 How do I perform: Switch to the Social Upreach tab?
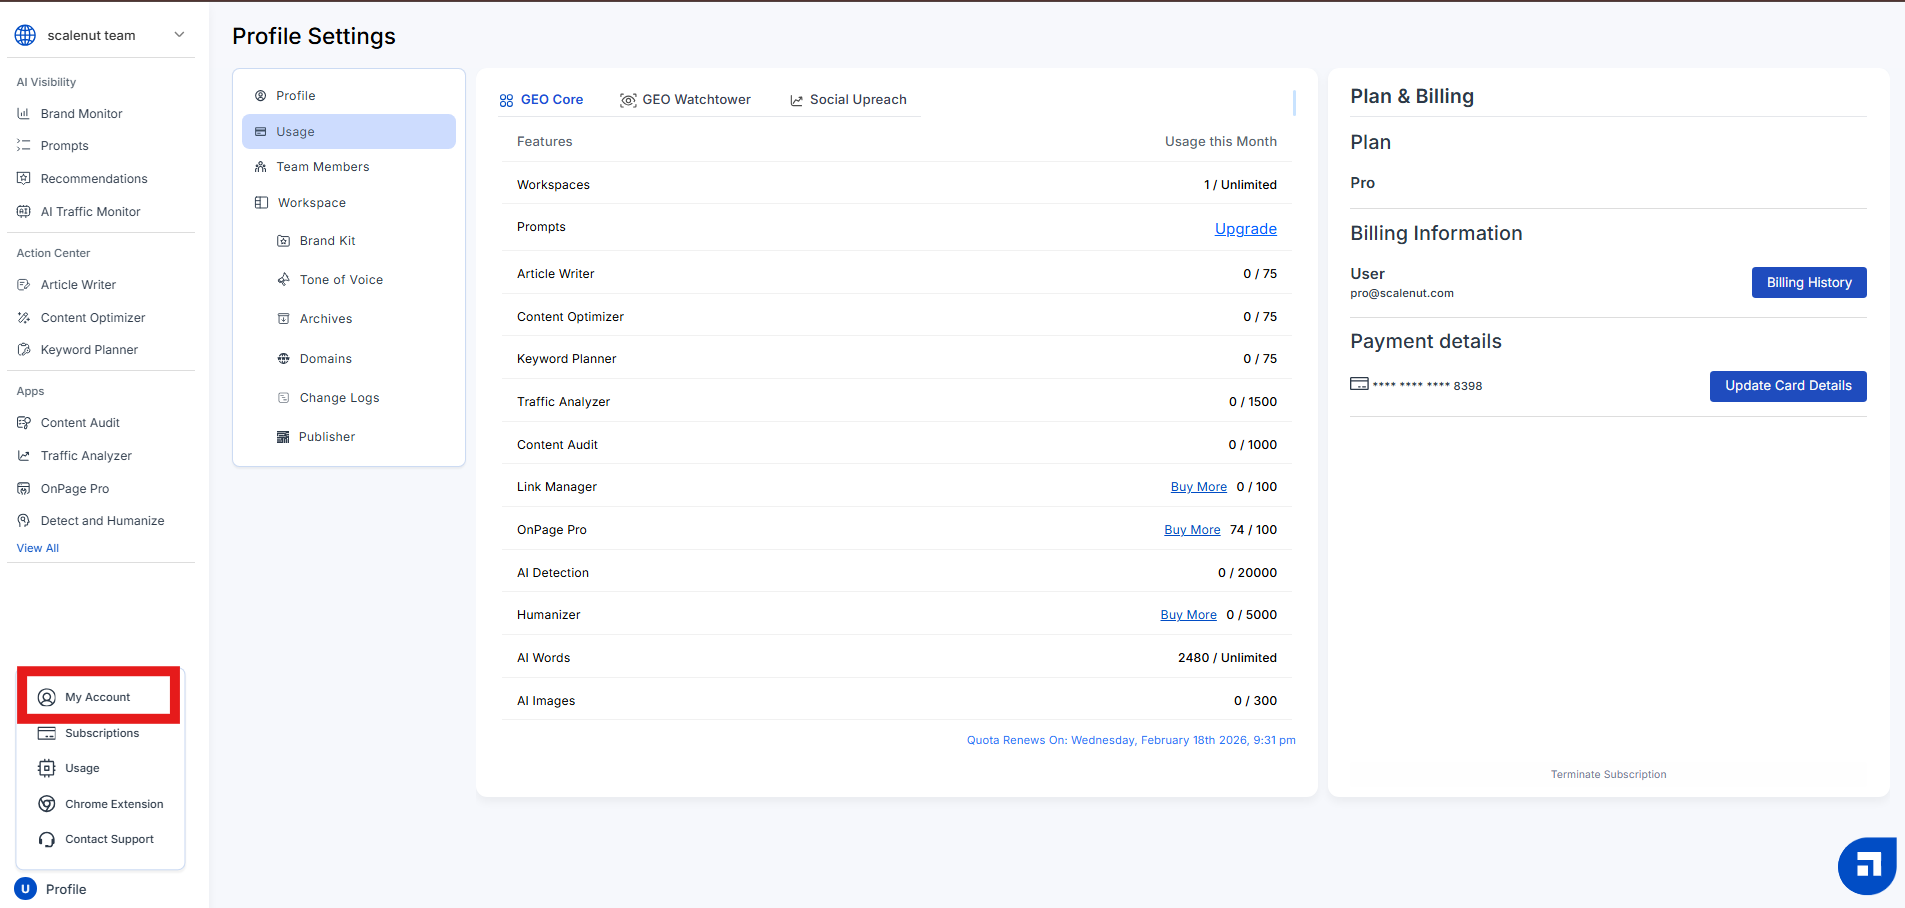click(x=848, y=100)
